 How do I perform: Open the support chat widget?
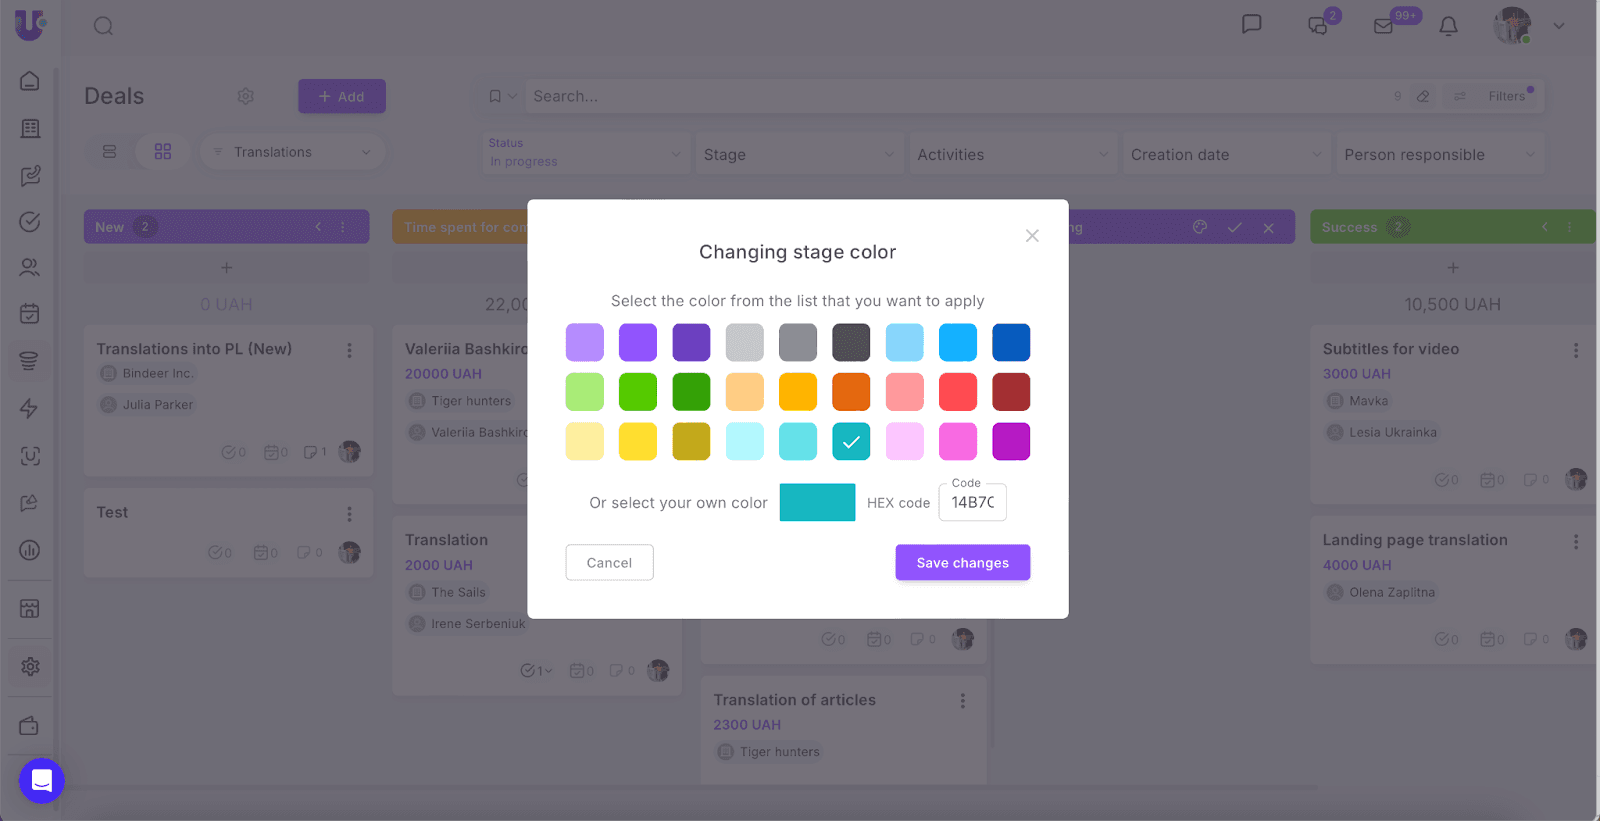[42, 781]
